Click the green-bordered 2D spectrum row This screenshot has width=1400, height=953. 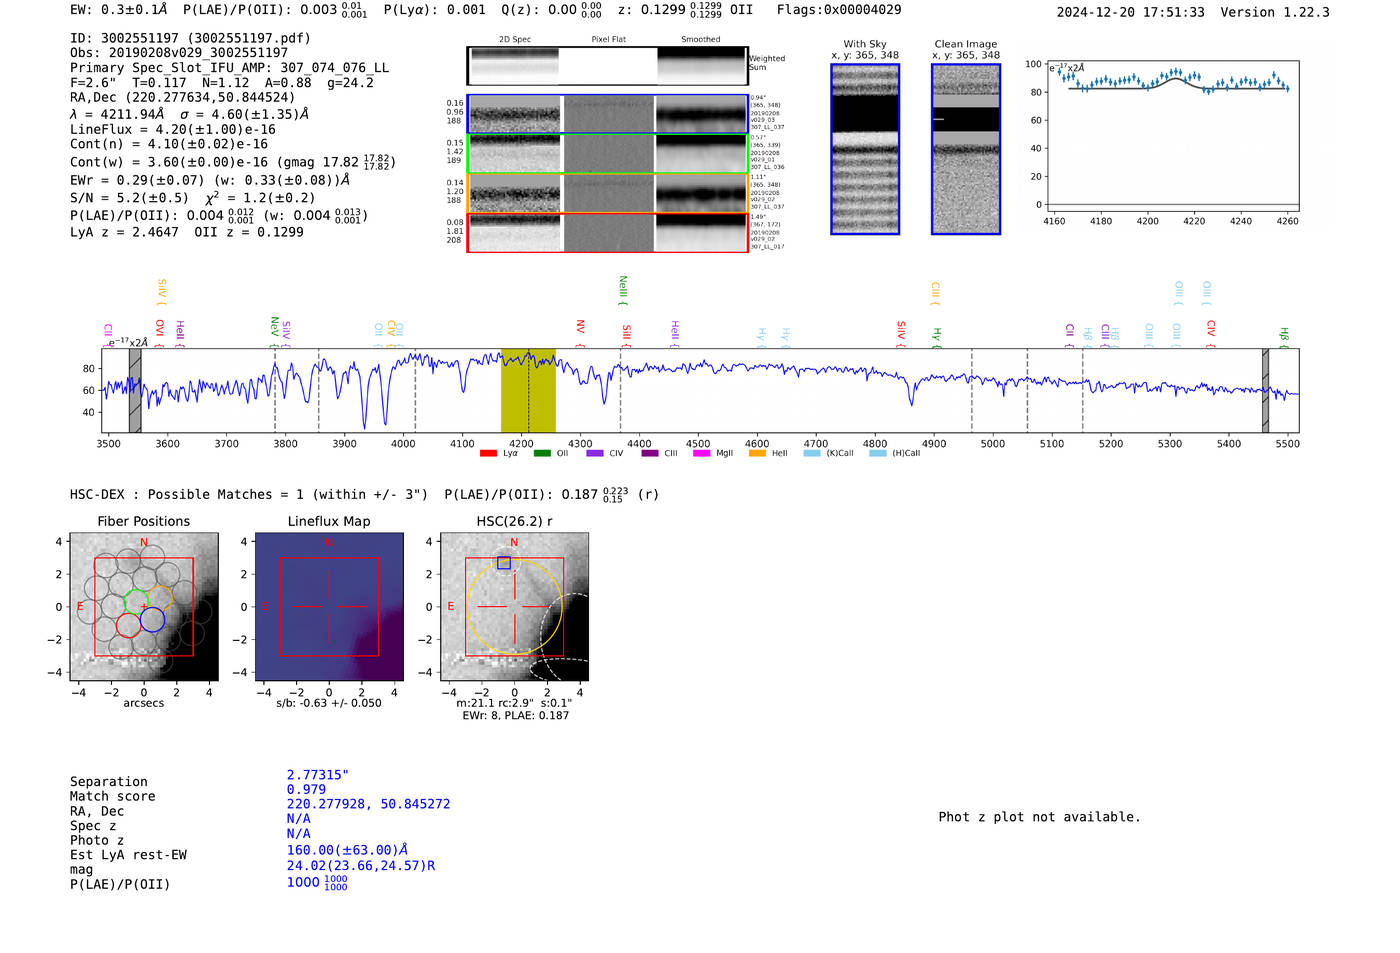click(607, 154)
